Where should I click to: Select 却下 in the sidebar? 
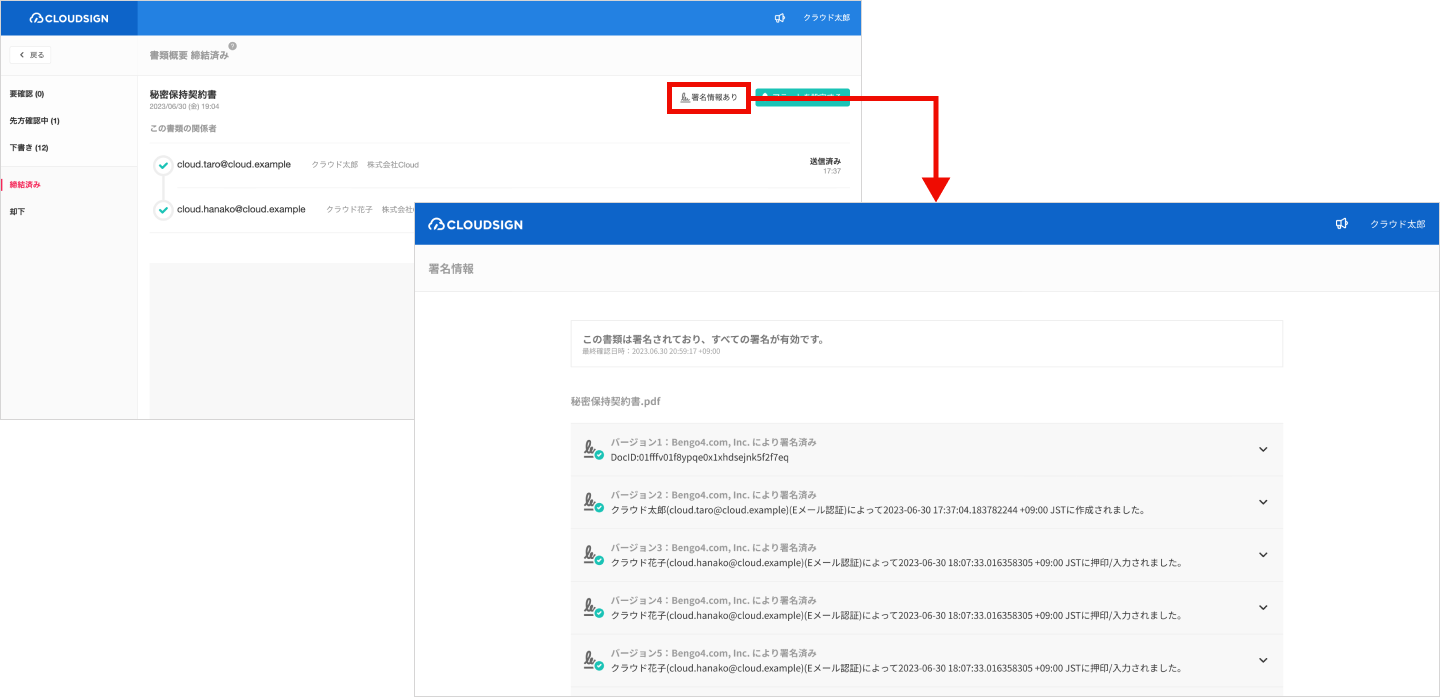click(18, 212)
